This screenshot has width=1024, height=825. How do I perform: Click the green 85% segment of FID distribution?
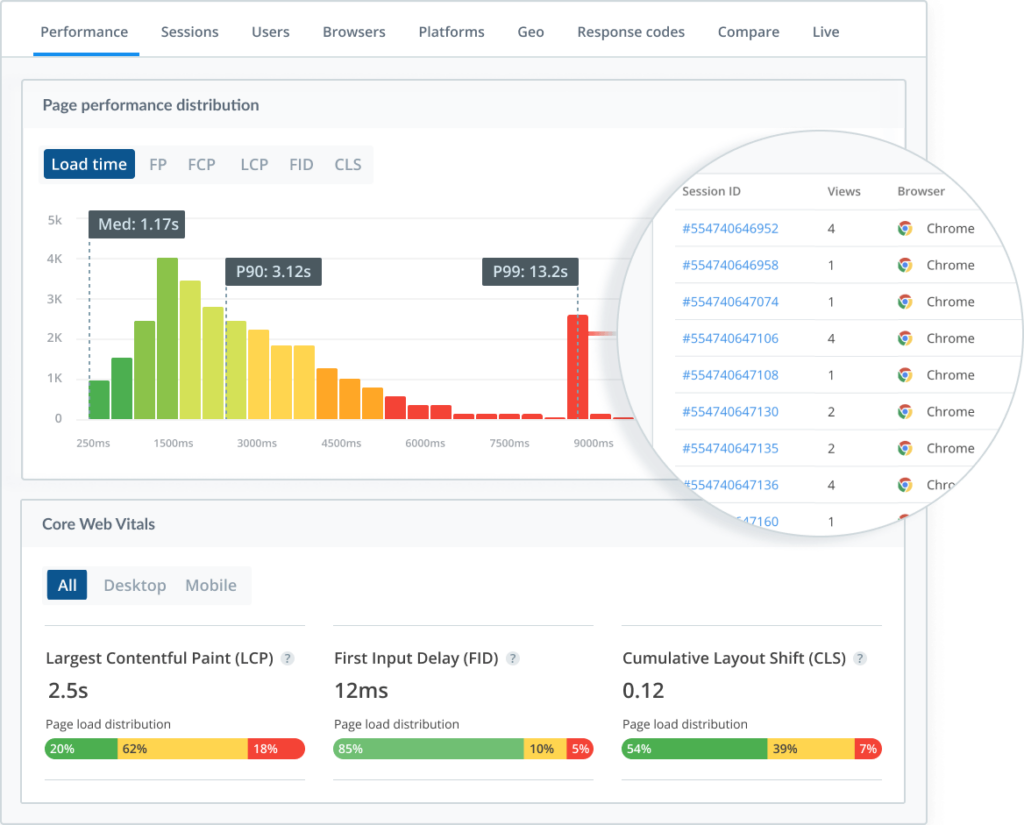(427, 748)
